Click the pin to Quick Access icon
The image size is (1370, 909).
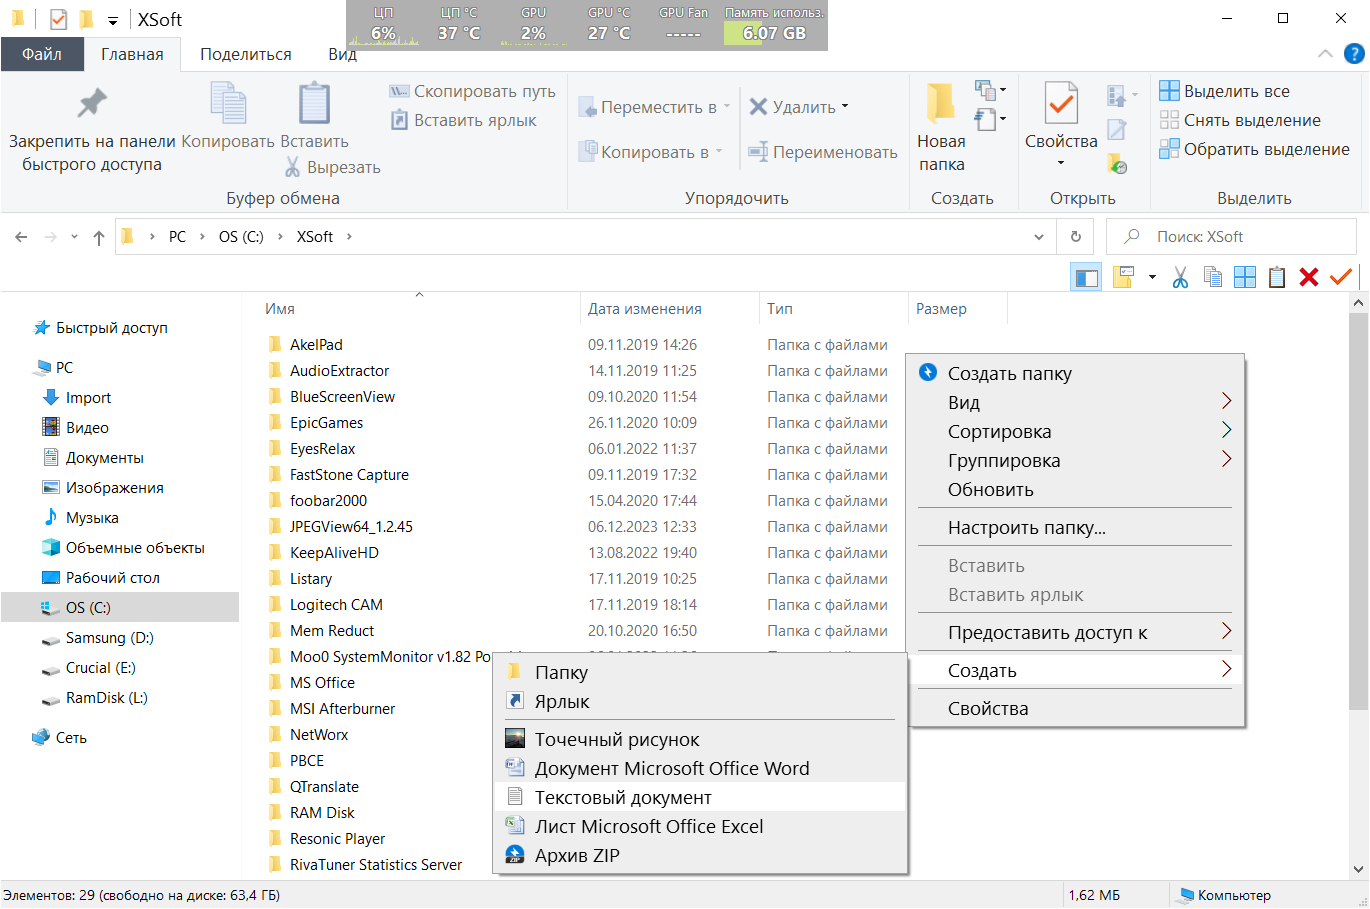(x=92, y=103)
